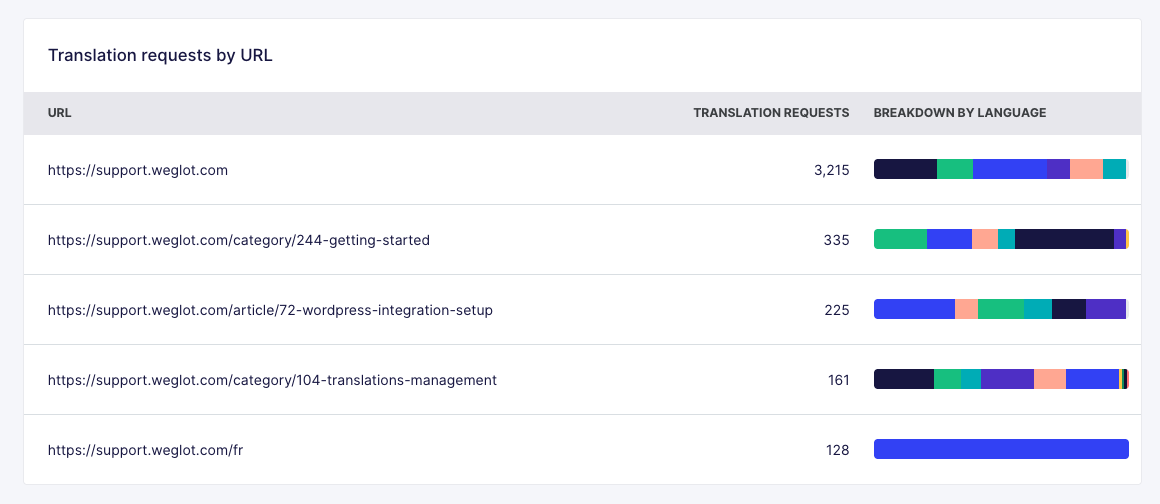Click the long dark navy segment in the getting-started bar
This screenshot has width=1160, height=504.
[x=1064, y=239]
